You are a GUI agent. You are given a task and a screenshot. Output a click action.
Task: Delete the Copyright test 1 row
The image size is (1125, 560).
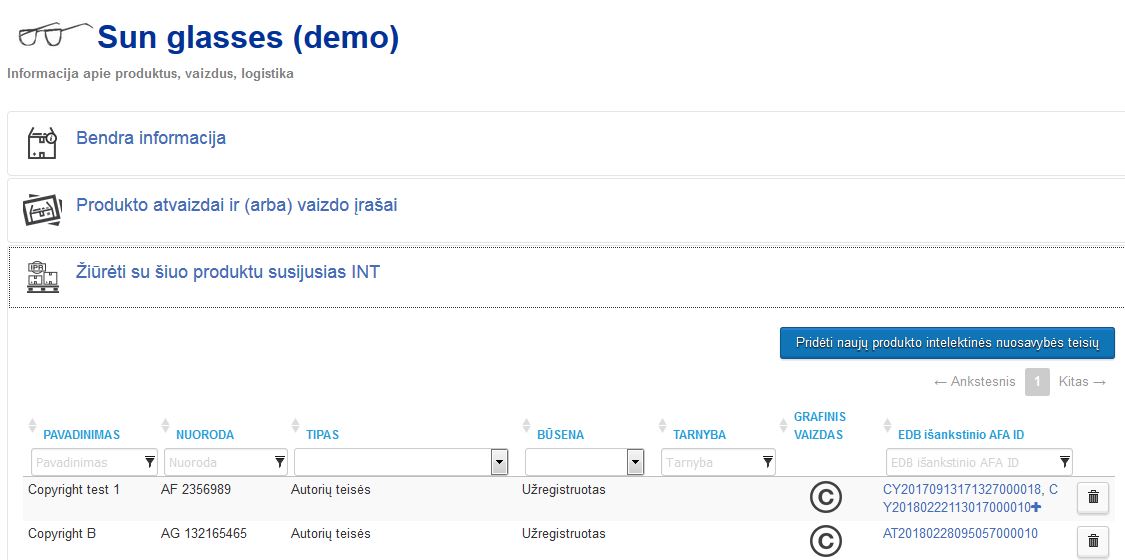coord(1093,497)
